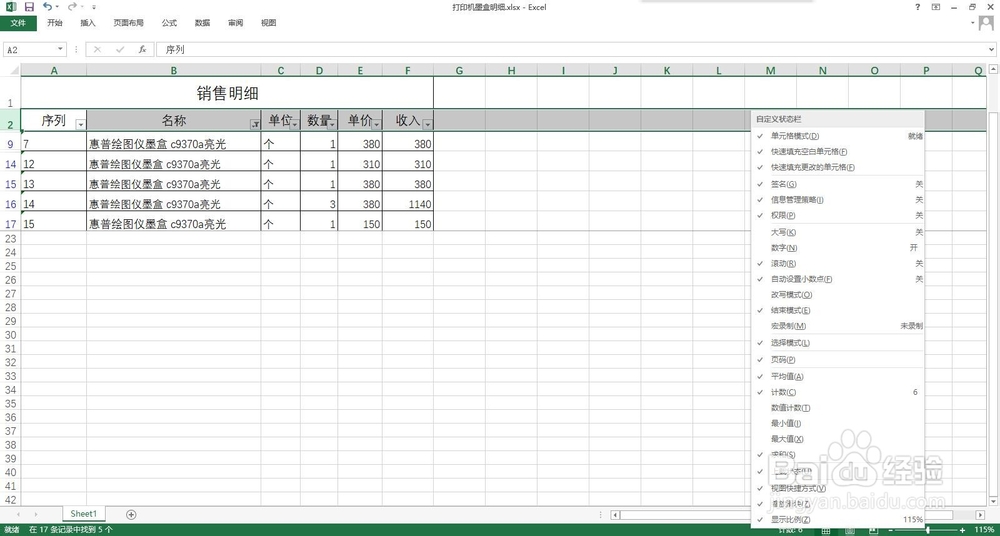Enable 数字(N) num lock indicator

[838, 248]
